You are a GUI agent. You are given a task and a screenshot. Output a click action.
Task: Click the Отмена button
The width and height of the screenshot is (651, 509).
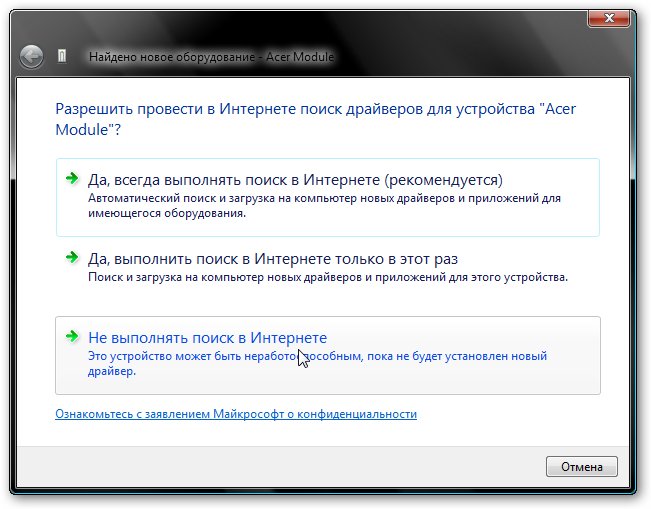tap(582, 467)
